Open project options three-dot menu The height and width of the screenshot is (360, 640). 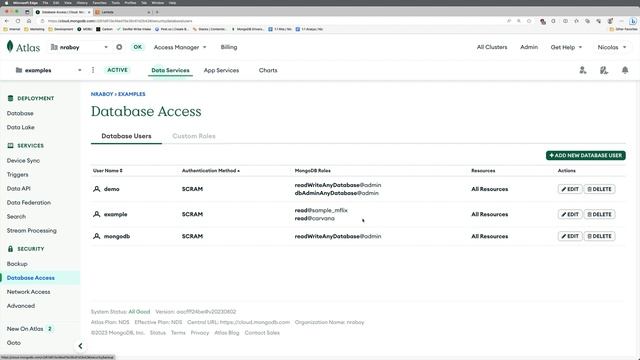click(93, 70)
